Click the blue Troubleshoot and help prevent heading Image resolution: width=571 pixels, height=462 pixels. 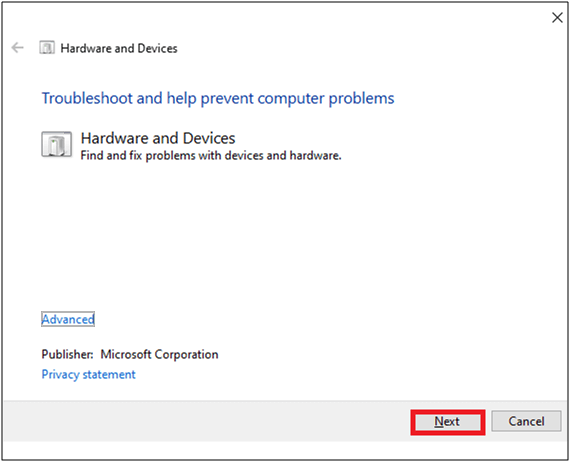218,99
